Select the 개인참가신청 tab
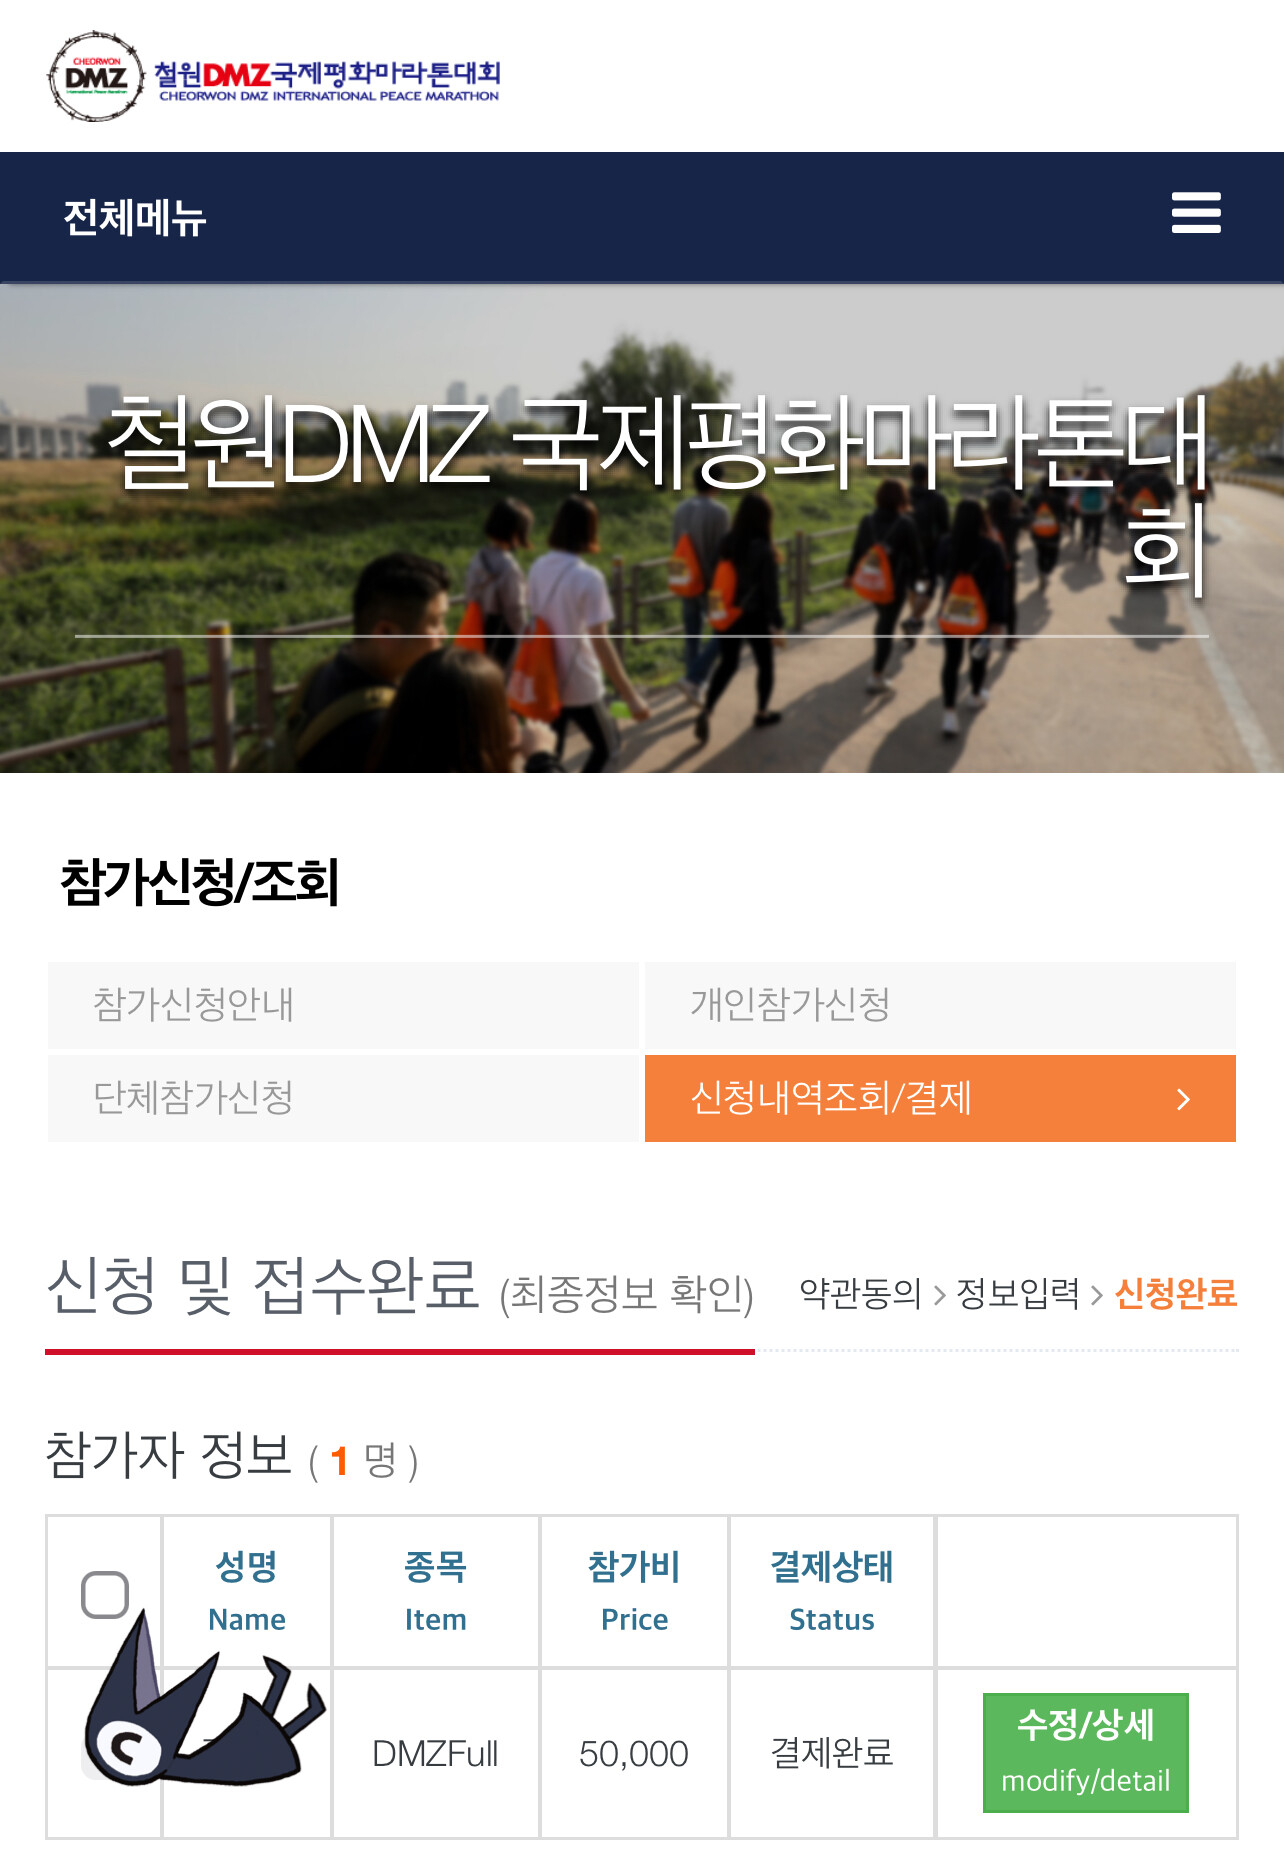The image size is (1284, 1871). point(940,1005)
